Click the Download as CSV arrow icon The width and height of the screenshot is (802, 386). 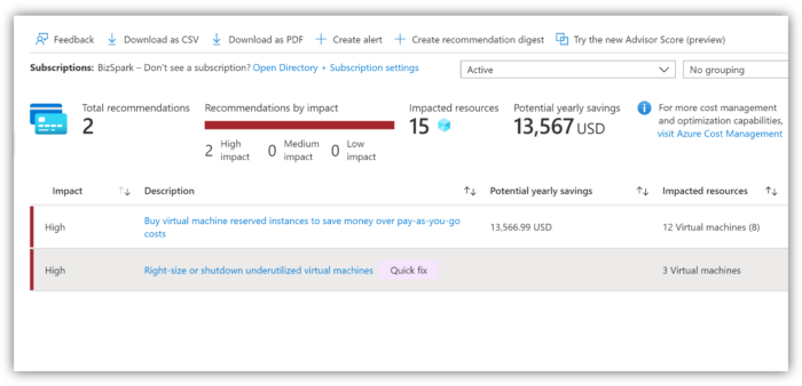point(112,39)
